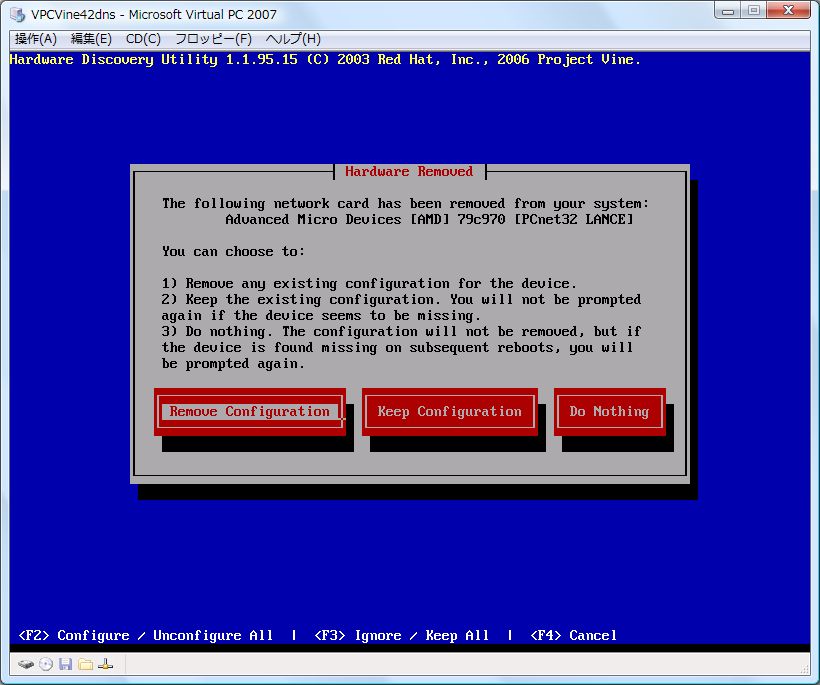Close the Virtual PC window
Viewport: 820px width, 685px height.
(x=789, y=10)
